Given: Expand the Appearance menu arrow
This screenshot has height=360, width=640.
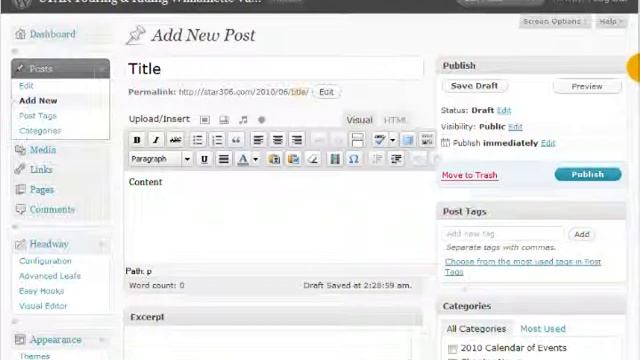Looking at the screenshot, I should 102,340.
